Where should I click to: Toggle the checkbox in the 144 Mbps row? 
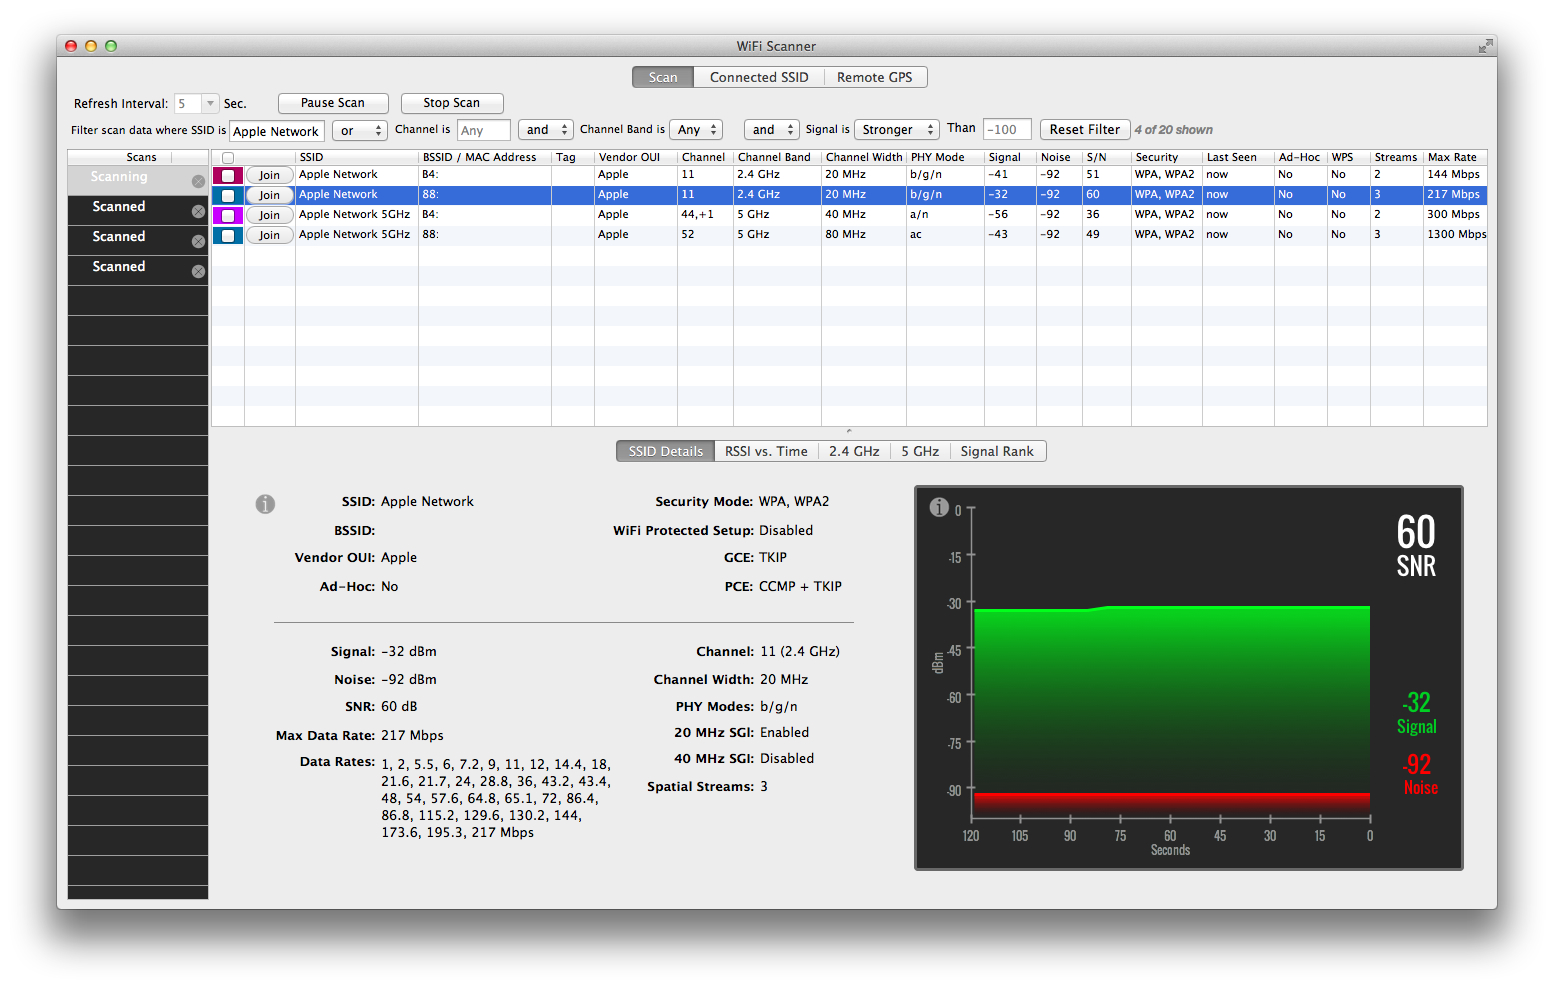click(228, 175)
